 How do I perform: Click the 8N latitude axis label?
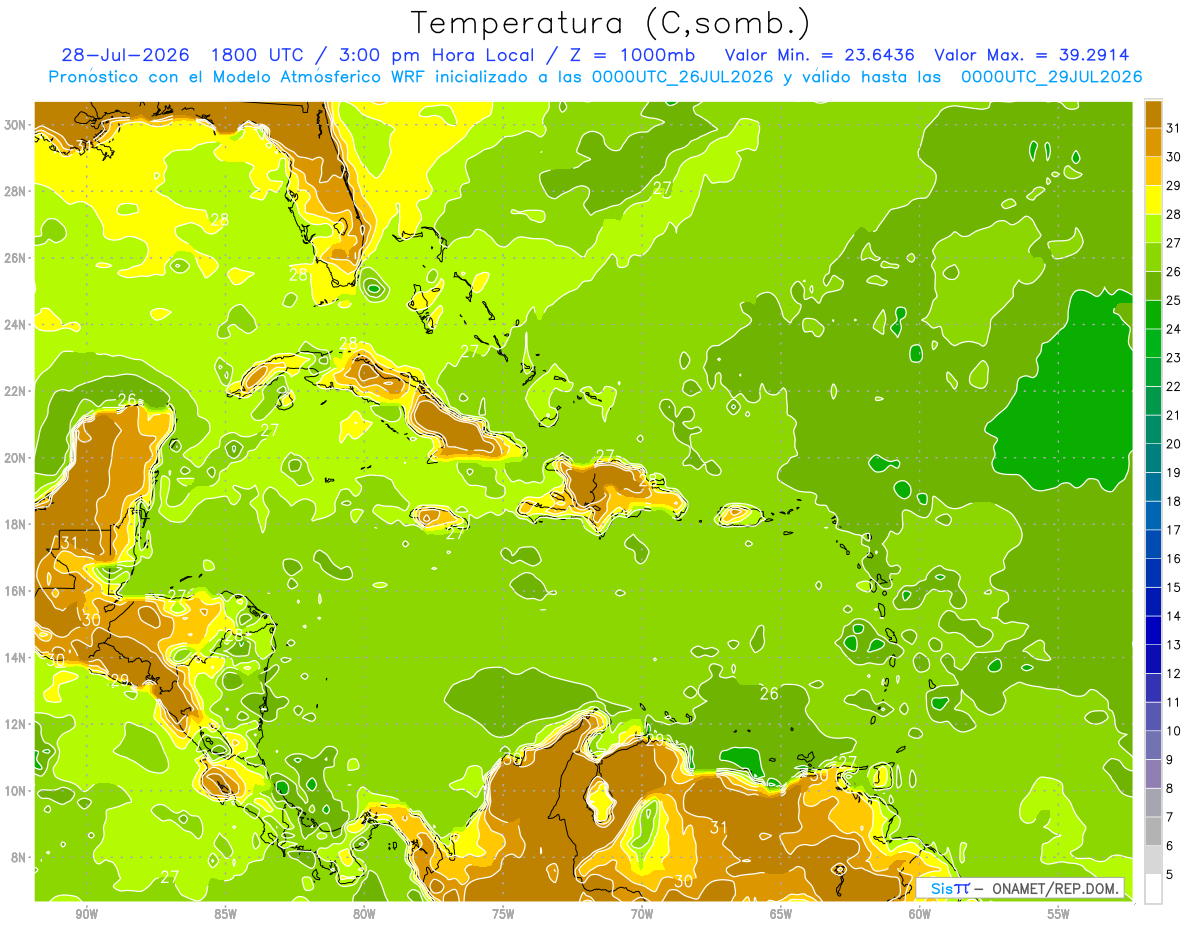19,857
